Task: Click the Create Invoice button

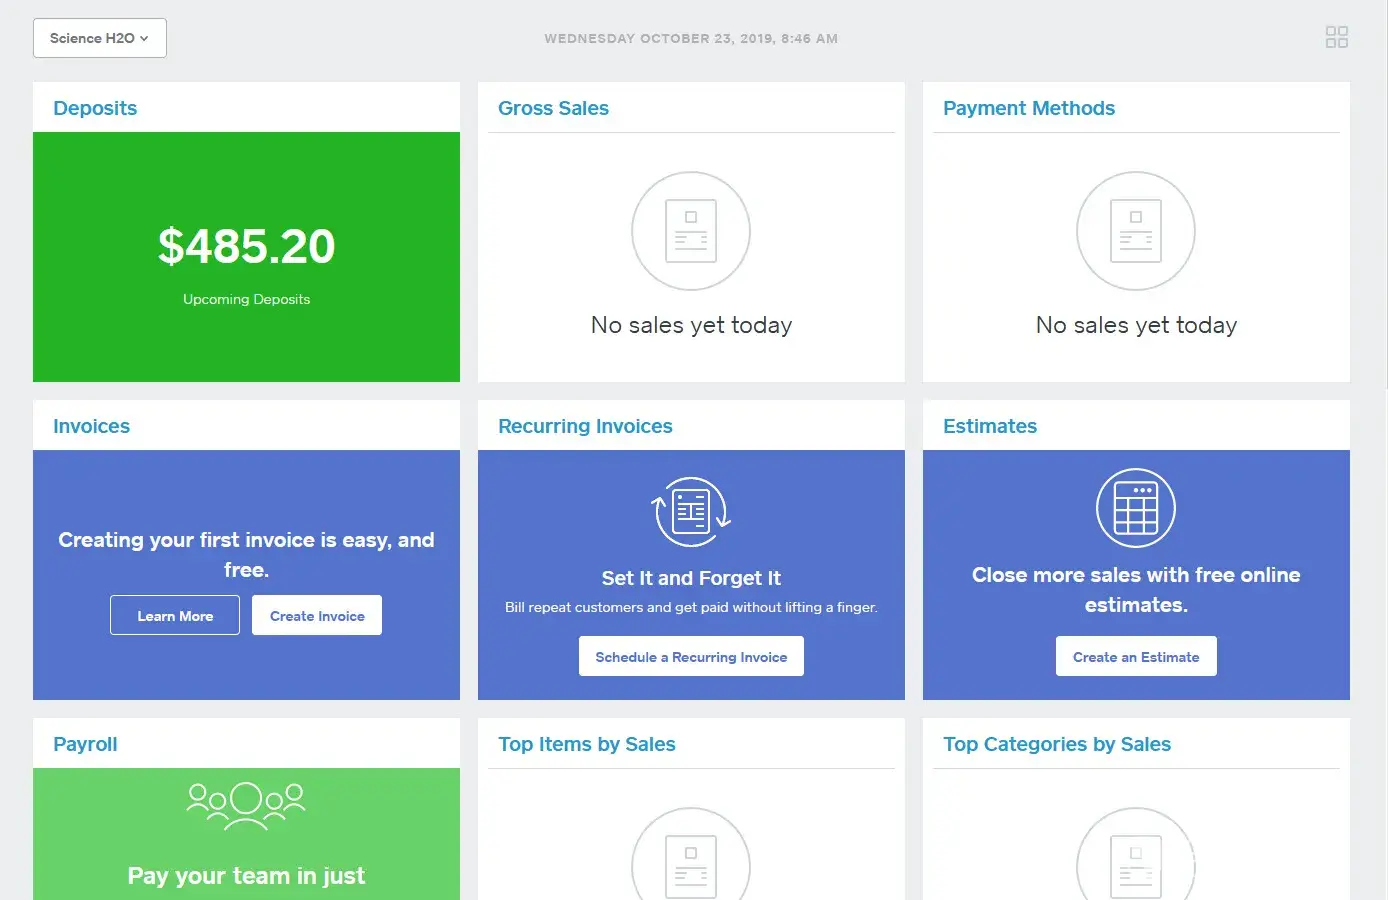Action: pyautogui.click(x=317, y=615)
